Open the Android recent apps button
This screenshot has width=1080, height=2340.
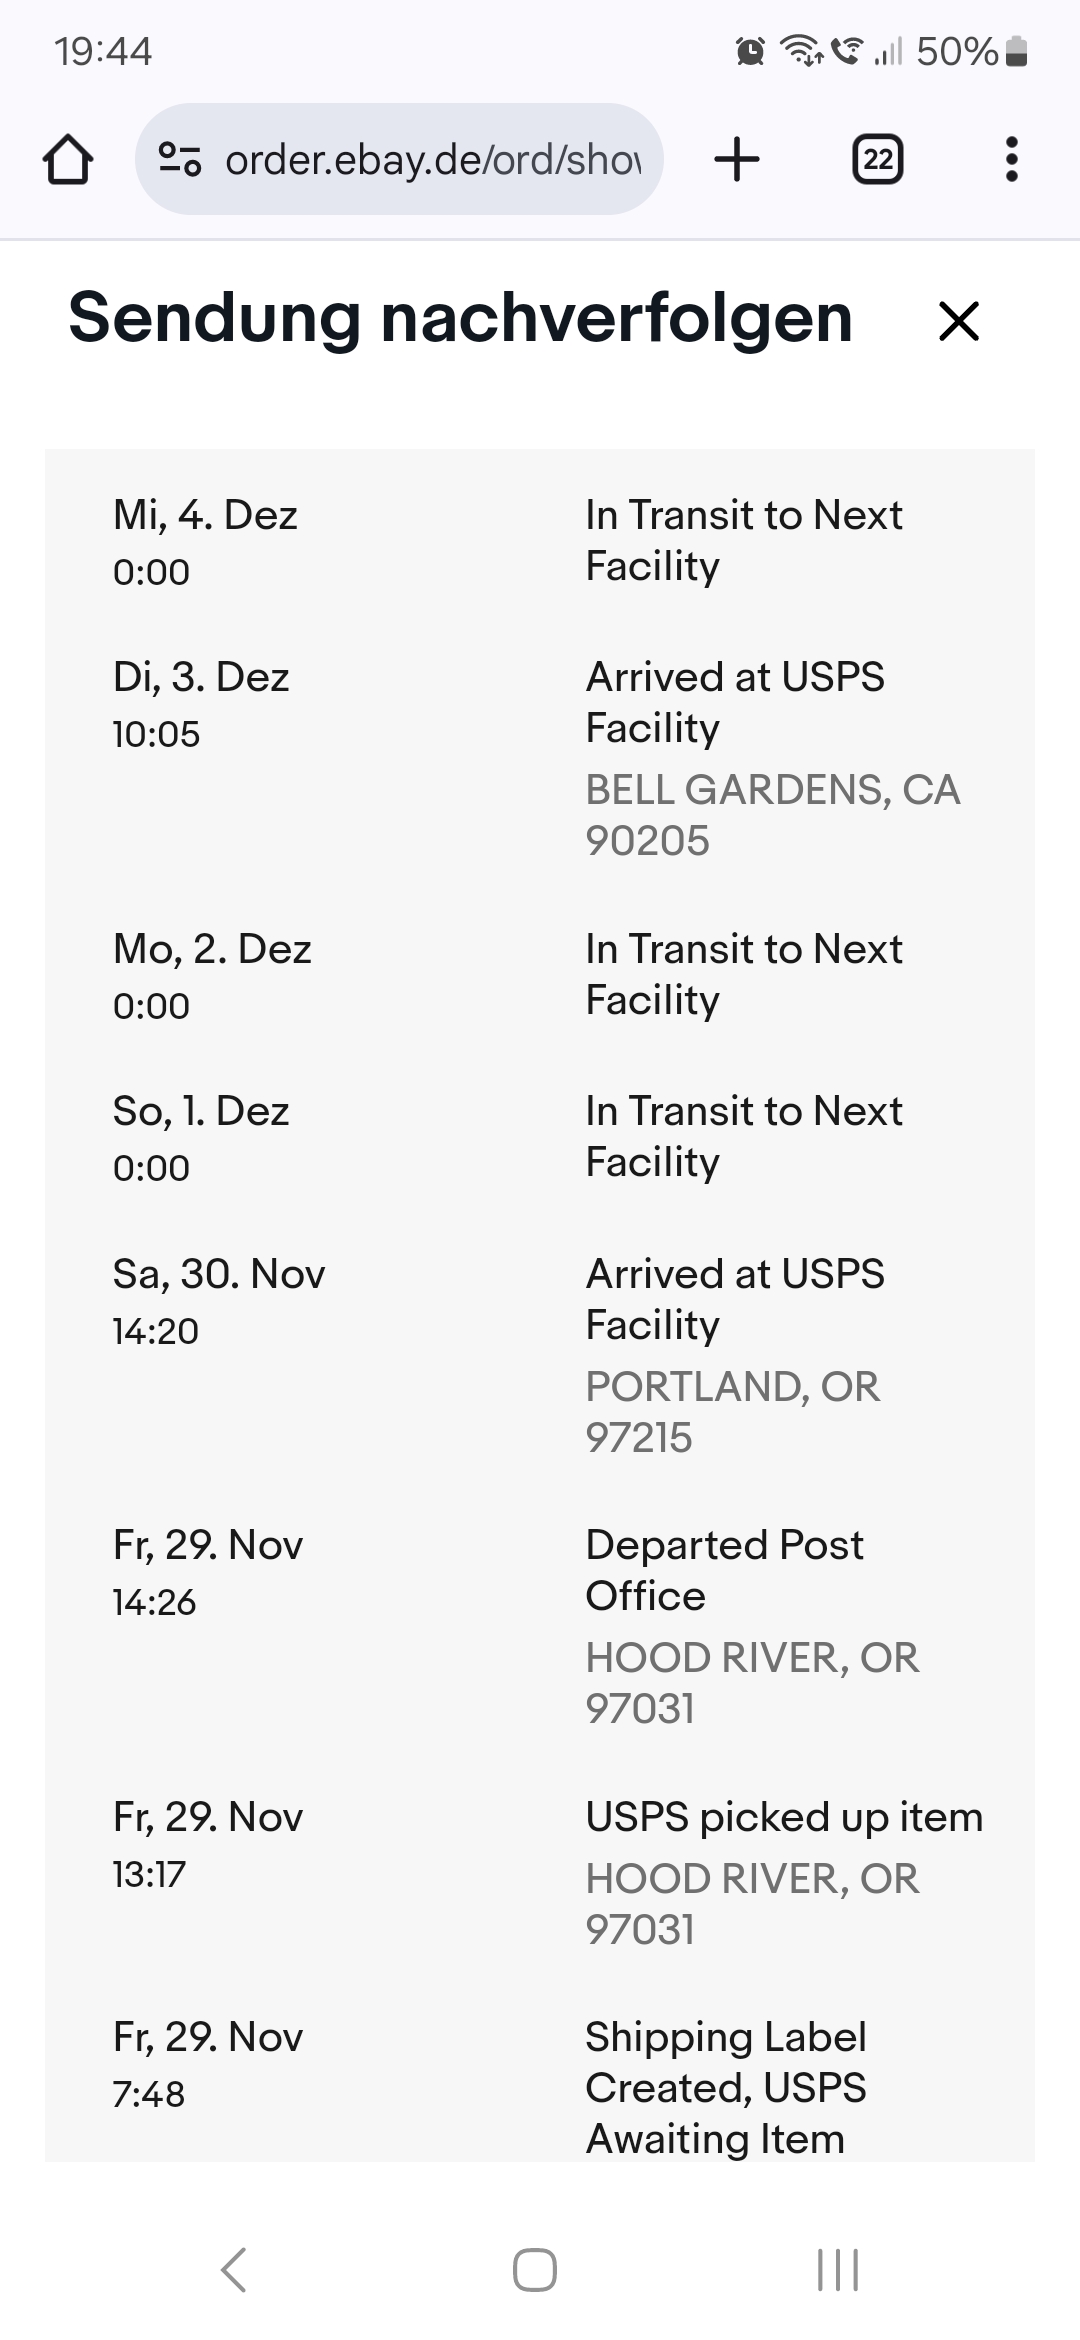pyautogui.click(x=838, y=2269)
